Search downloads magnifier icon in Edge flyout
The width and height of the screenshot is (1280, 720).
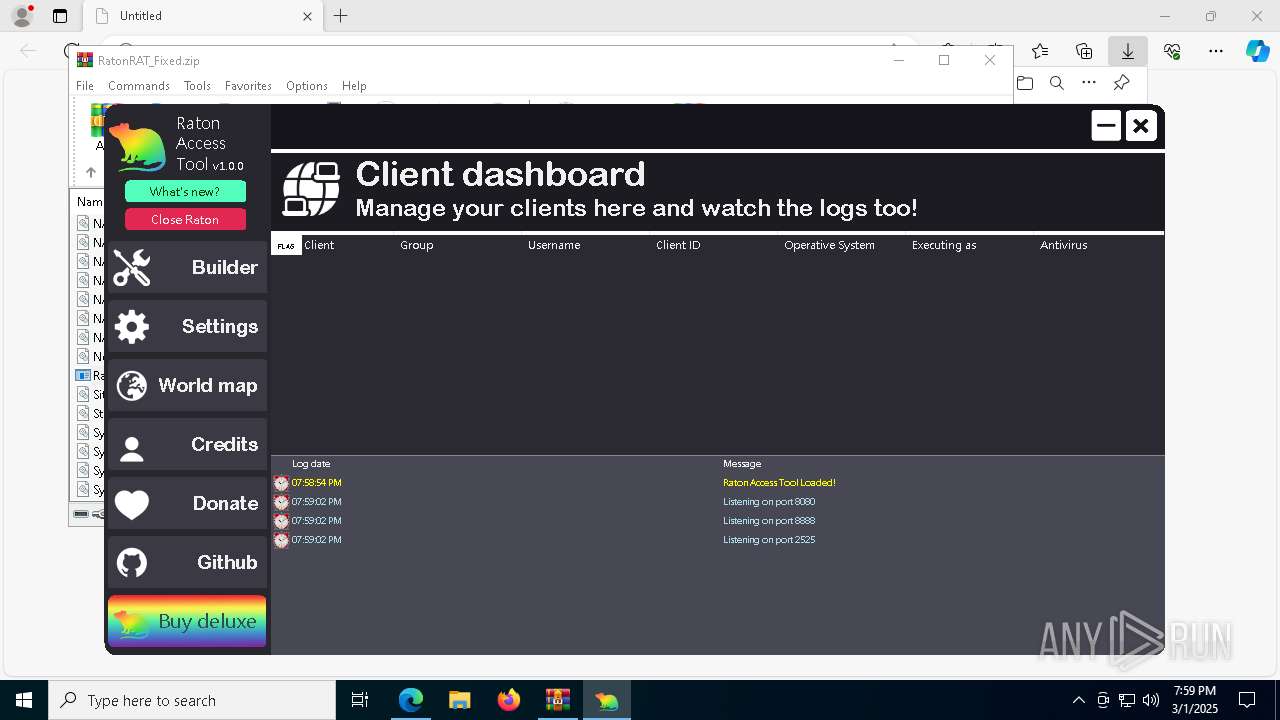[1057, 83]
